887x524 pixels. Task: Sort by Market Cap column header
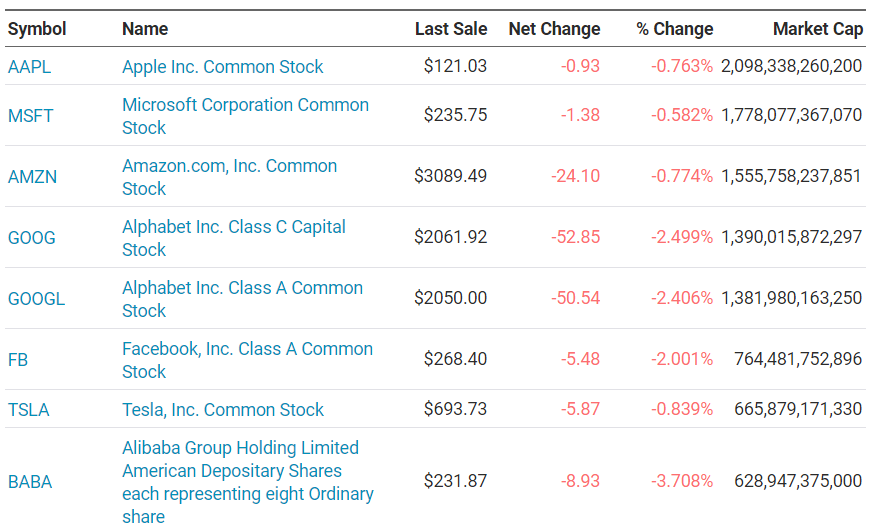(x=818, y=29)
